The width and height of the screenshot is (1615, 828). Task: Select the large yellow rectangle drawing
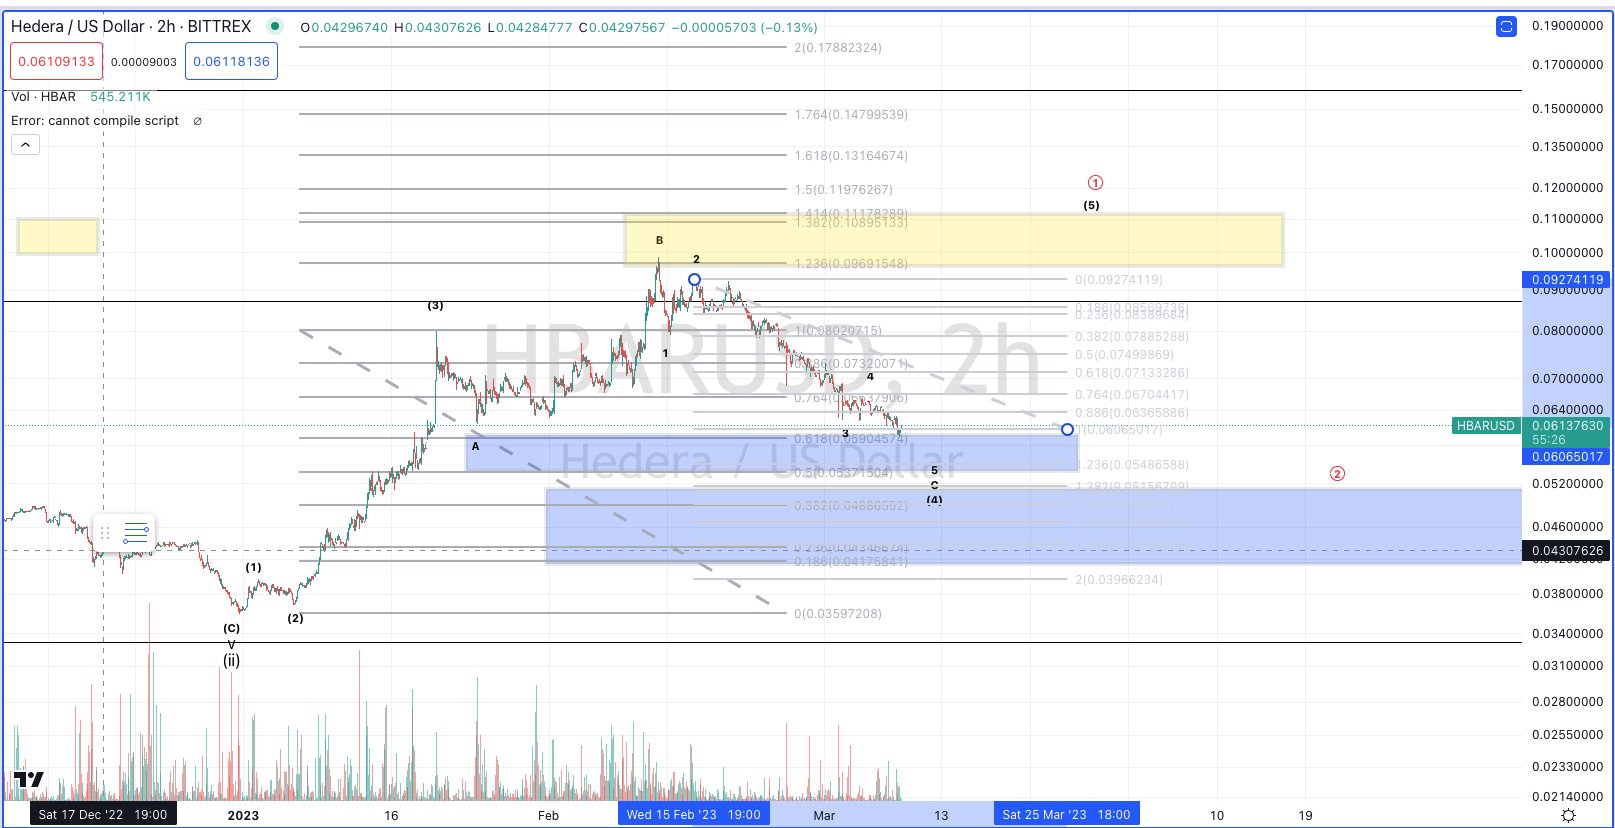click(x=954, y=240)
